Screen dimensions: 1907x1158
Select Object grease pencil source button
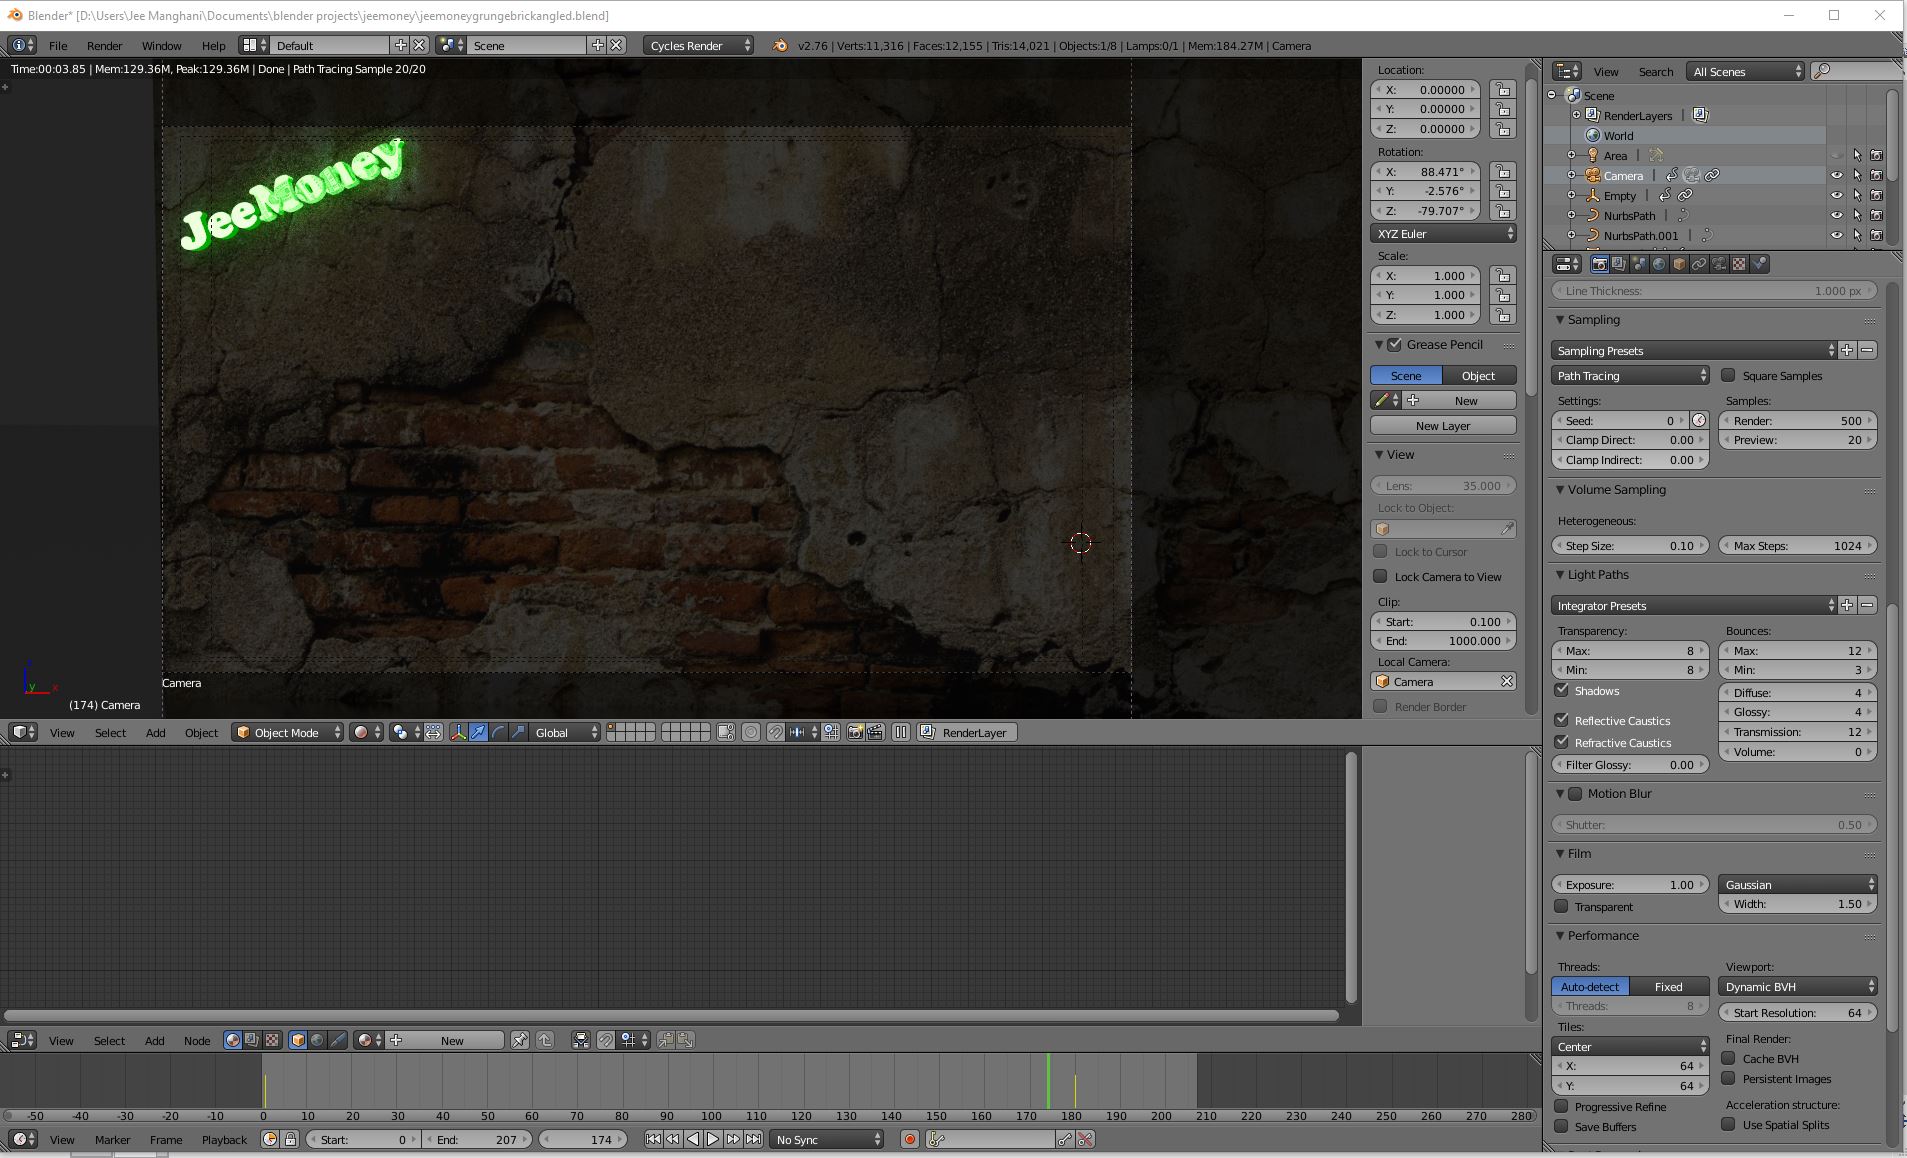click(x=1479, y=376)
